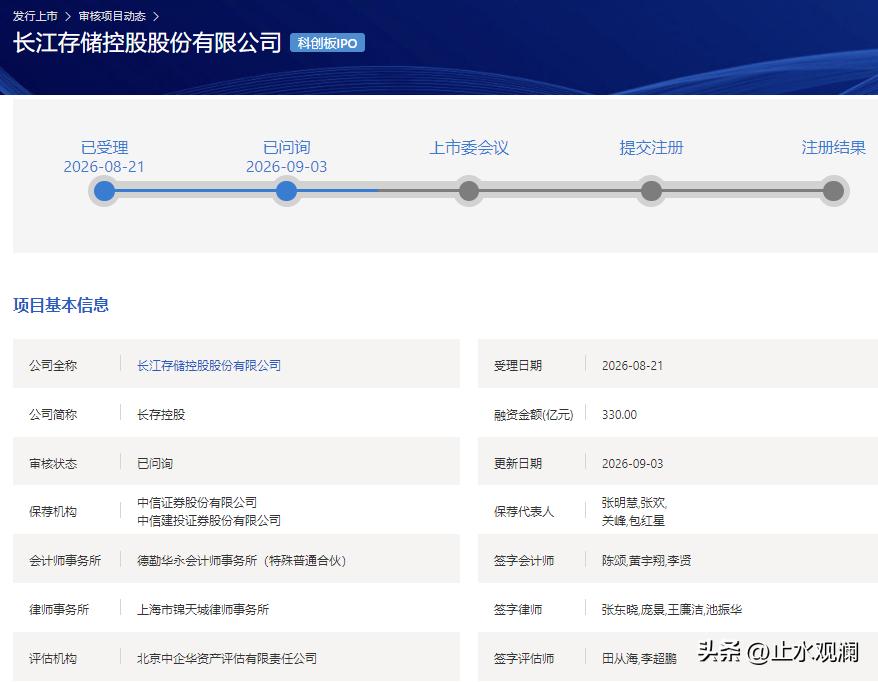Click the 关峰,包红星 representative names

(633, 520)
